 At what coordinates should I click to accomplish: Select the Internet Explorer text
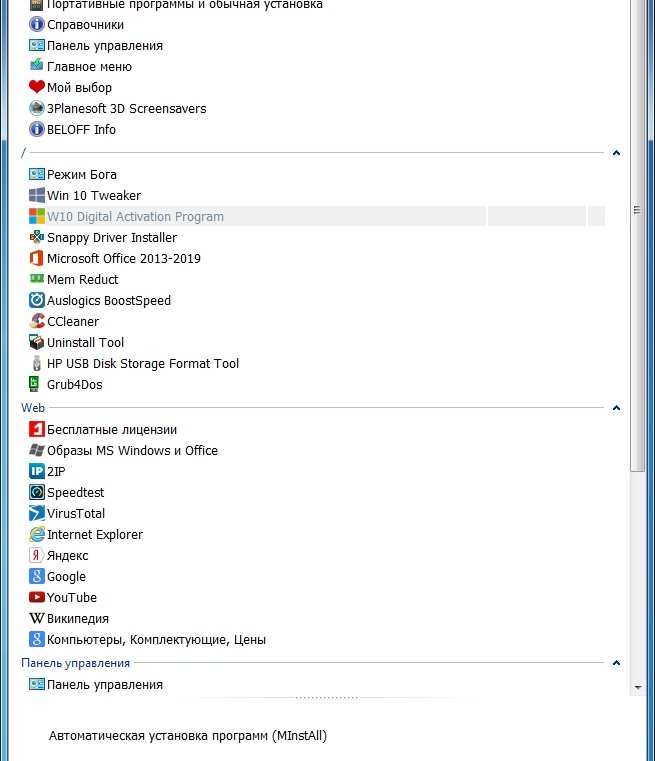(x=95, y=534)
